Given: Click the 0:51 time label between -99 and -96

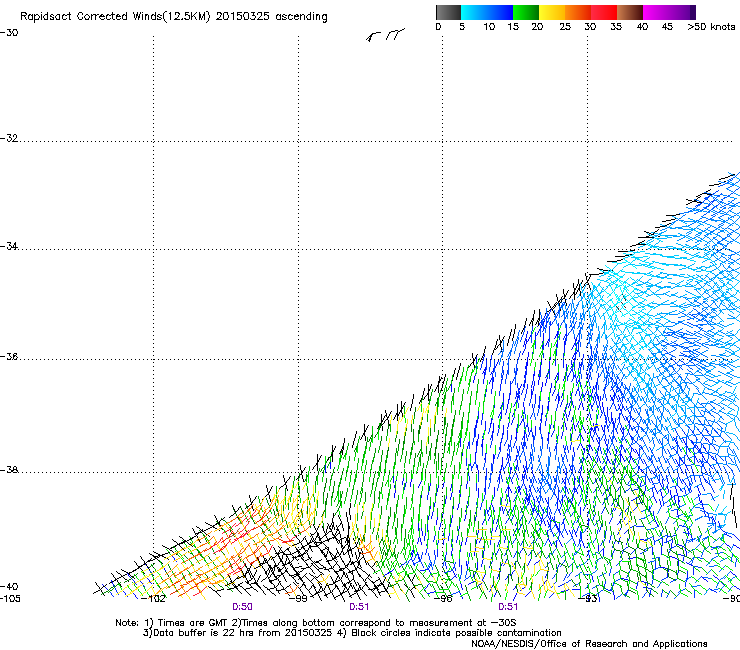Looking at the screenshot, I should point(359,607).
